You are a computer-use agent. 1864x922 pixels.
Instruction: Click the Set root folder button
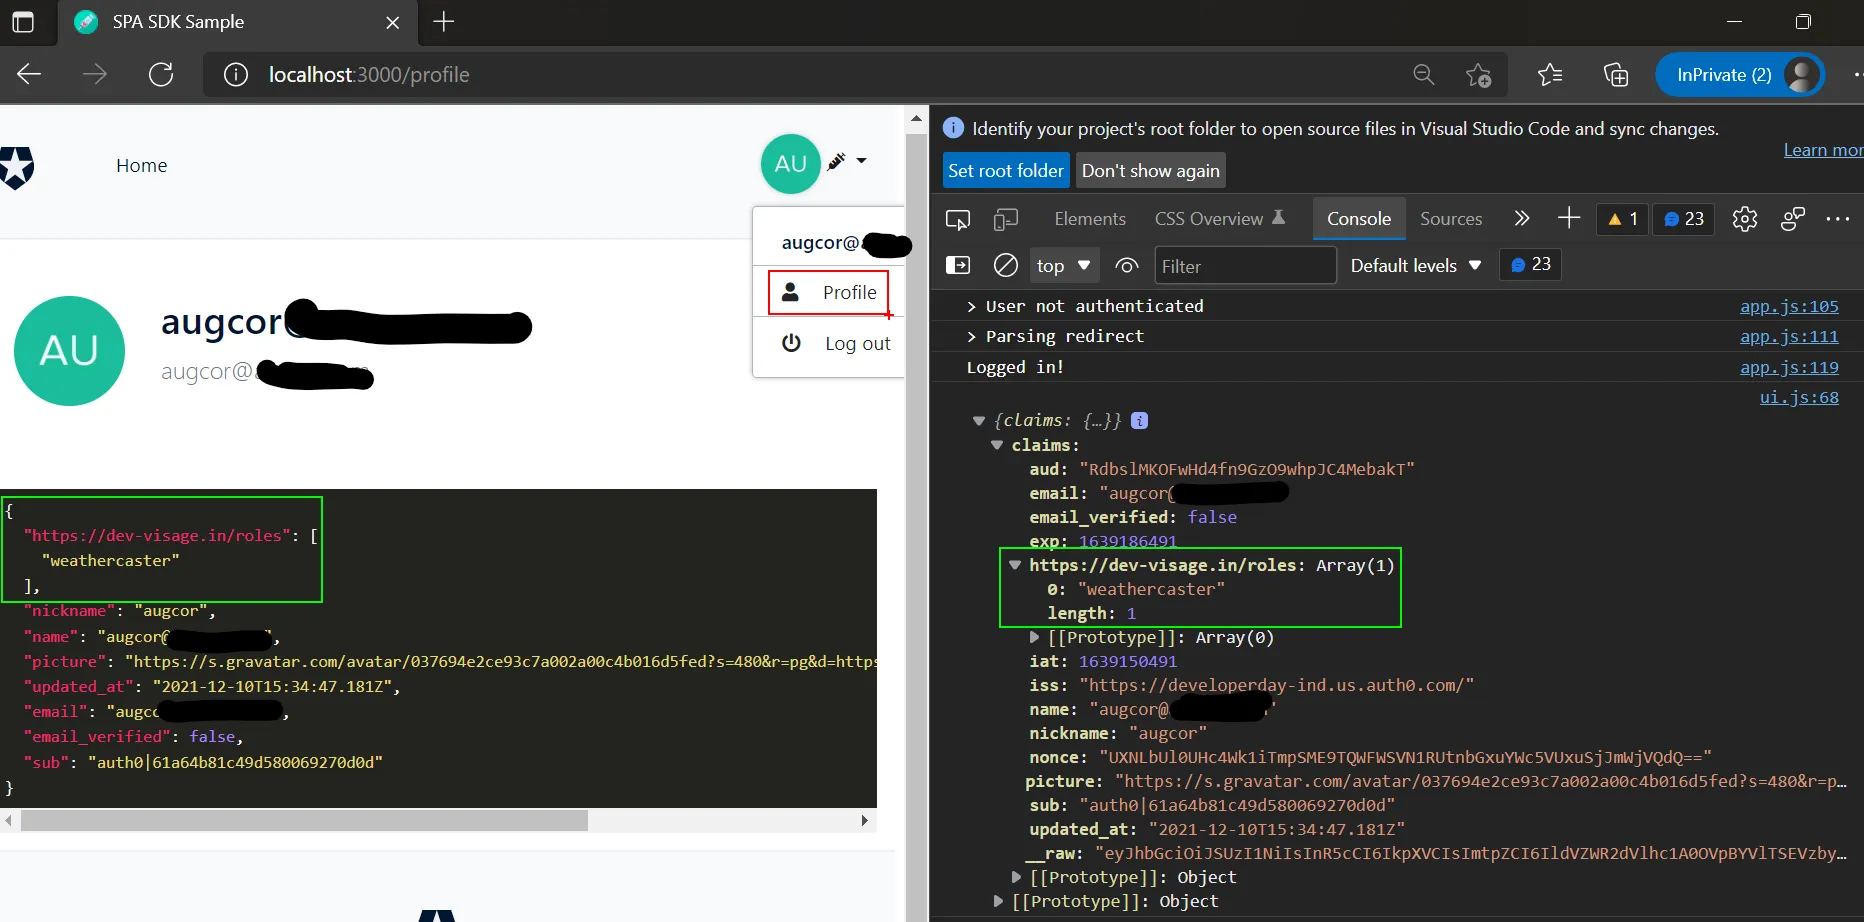1006,170
